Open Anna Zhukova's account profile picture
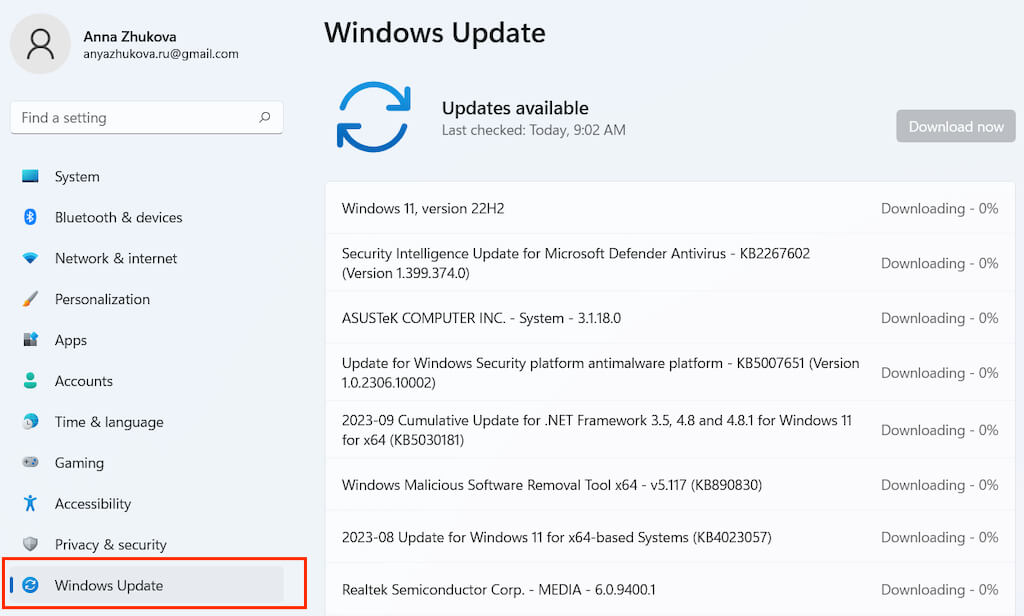1024x616 pixels. click(41, 44)
